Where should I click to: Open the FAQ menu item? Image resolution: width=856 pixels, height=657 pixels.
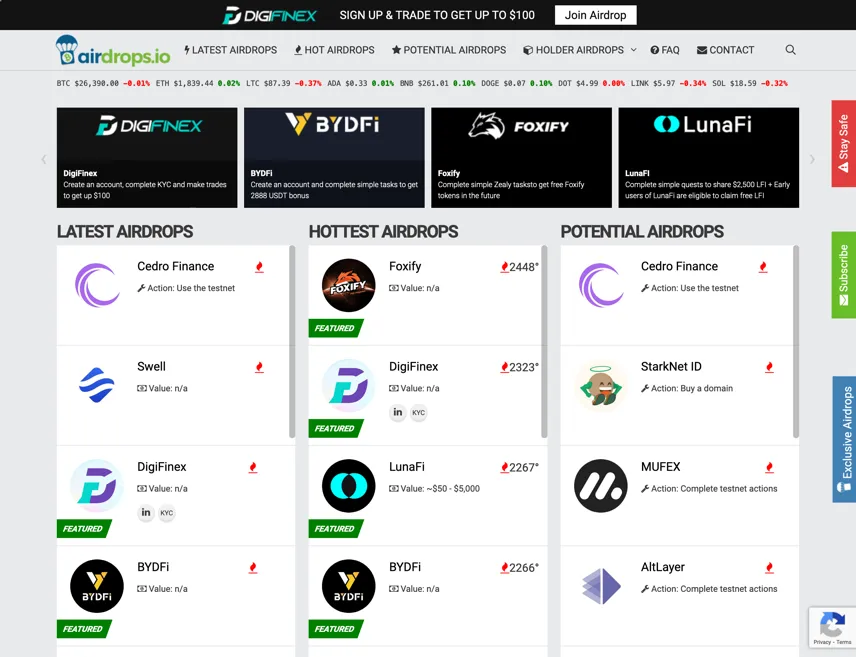point(665,50)
